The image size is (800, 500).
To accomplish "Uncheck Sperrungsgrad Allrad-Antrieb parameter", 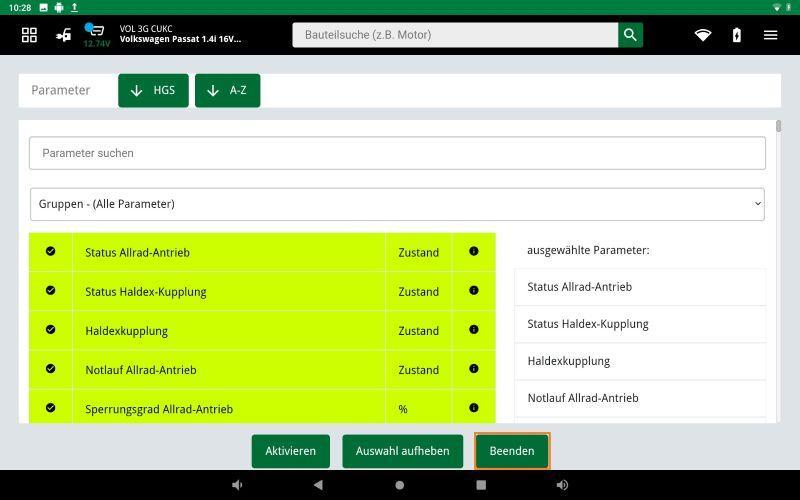I will pyautogui.click(x=51, y=408).
